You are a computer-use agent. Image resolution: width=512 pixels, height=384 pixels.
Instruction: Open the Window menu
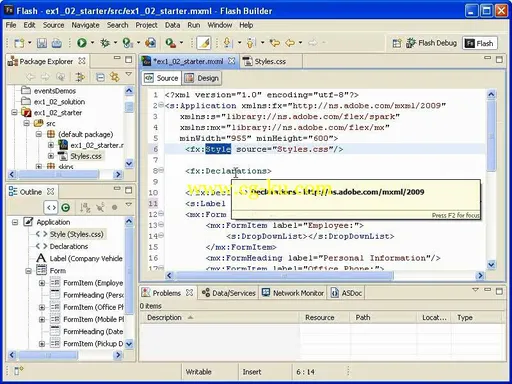220,25
